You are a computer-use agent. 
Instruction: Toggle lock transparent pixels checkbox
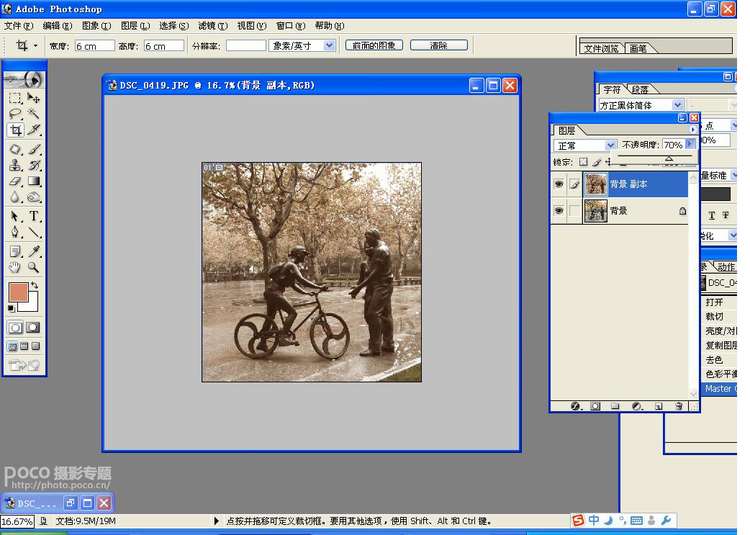(583, 162)
